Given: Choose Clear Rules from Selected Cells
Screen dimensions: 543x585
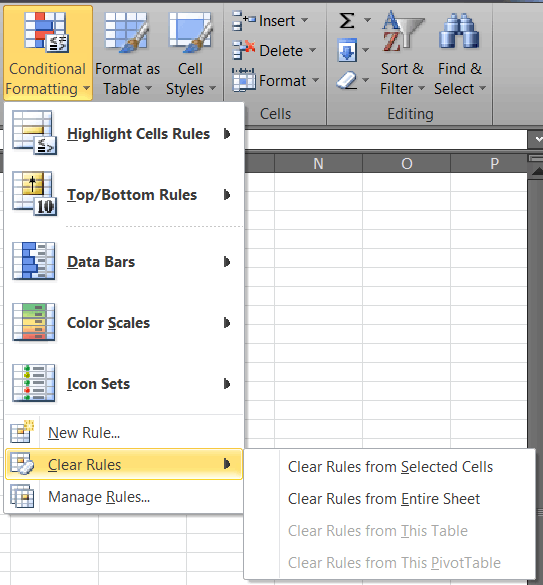Looking at the screenshot, I should tap(390, 467).
